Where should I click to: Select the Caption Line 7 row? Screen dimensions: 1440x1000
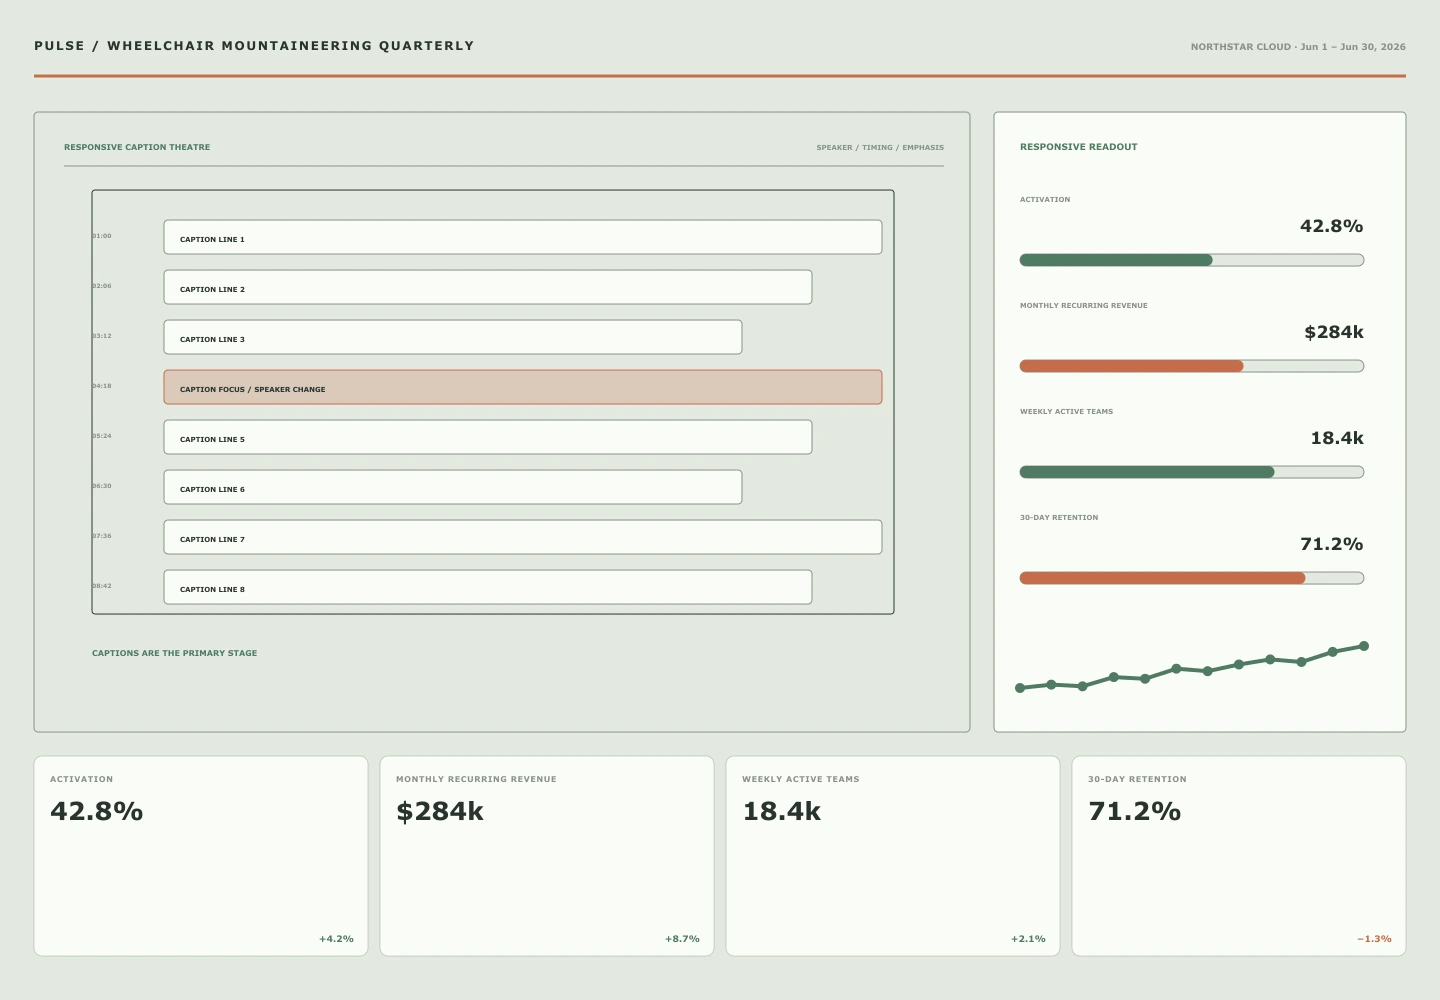(523, 537)
